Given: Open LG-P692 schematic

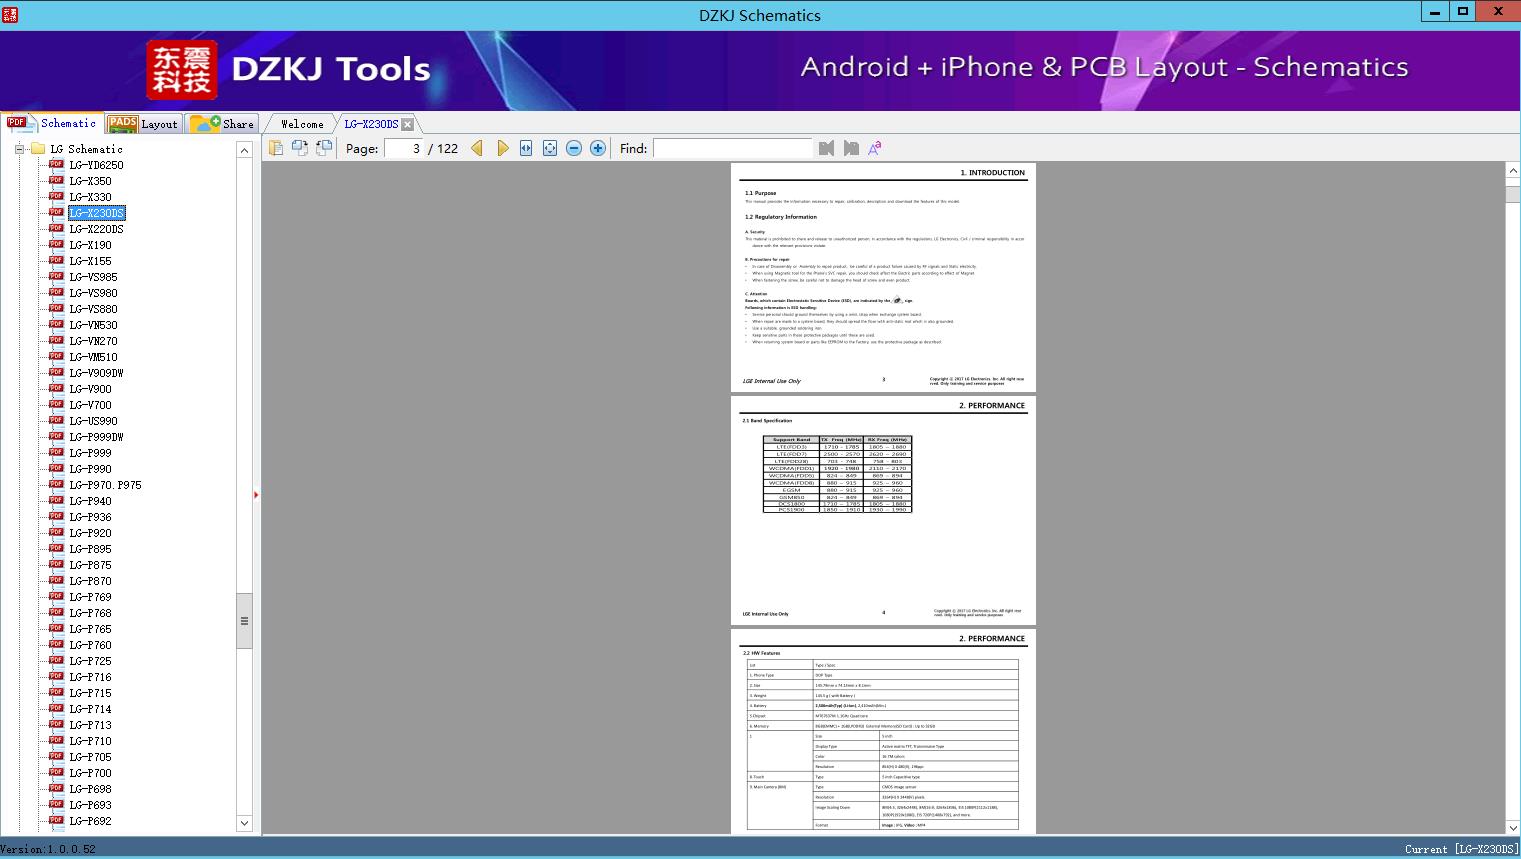Looking at the screenshot, I should coord(90,821).
